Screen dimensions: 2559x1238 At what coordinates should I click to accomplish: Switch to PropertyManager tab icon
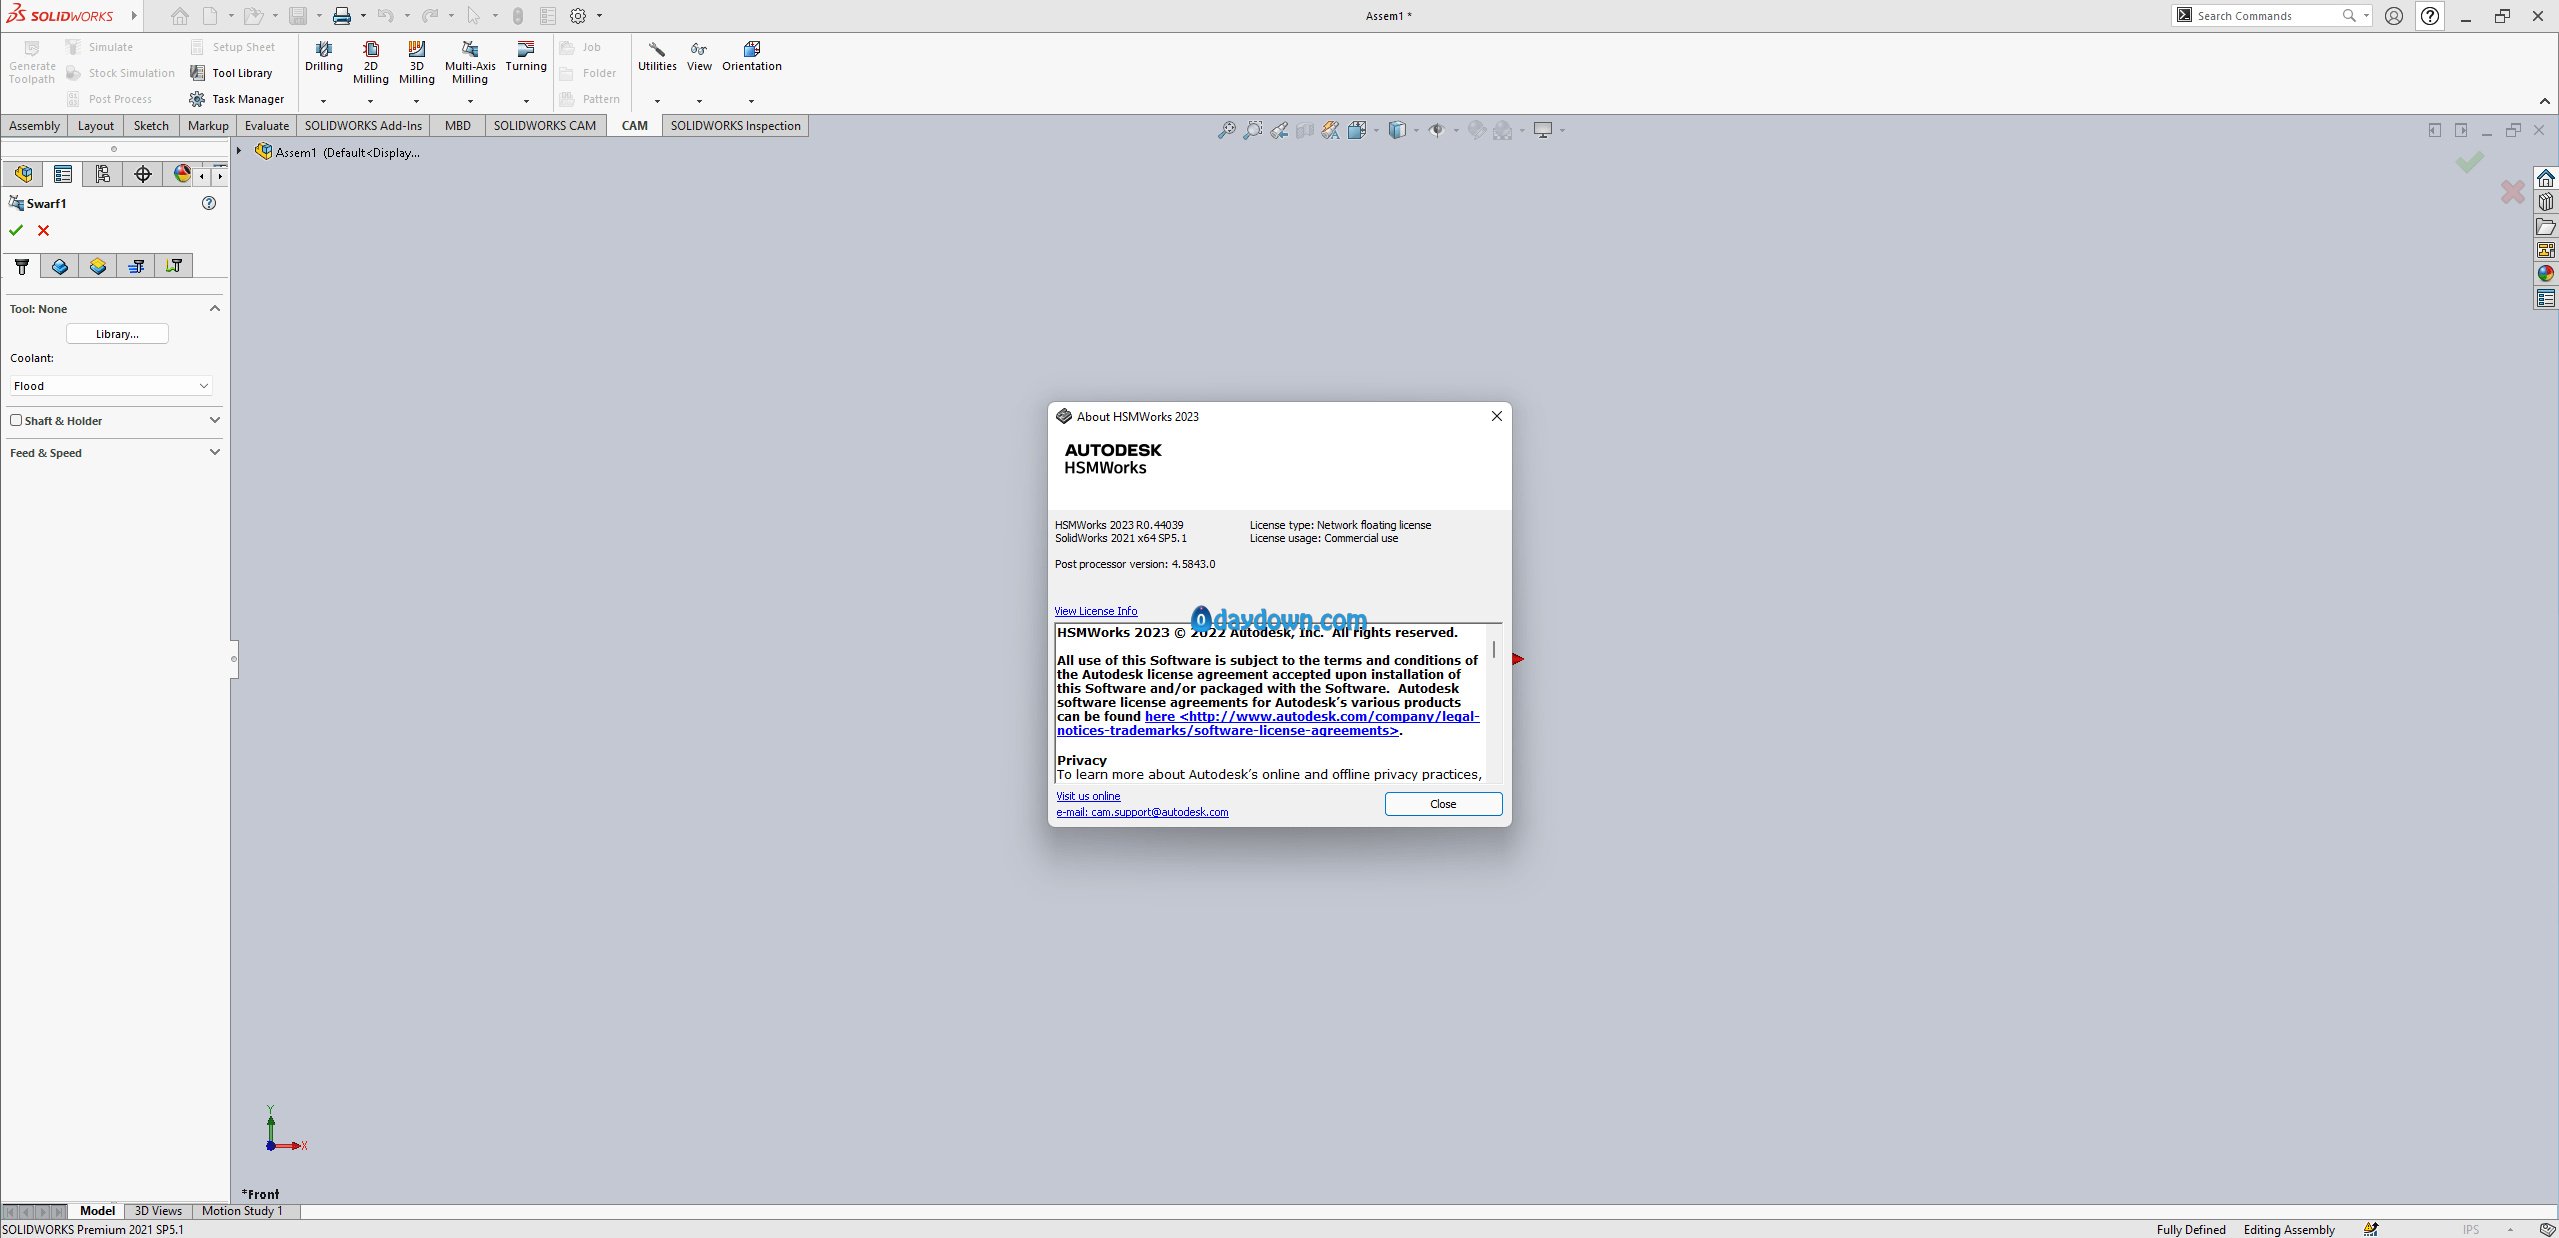[63, 174]
